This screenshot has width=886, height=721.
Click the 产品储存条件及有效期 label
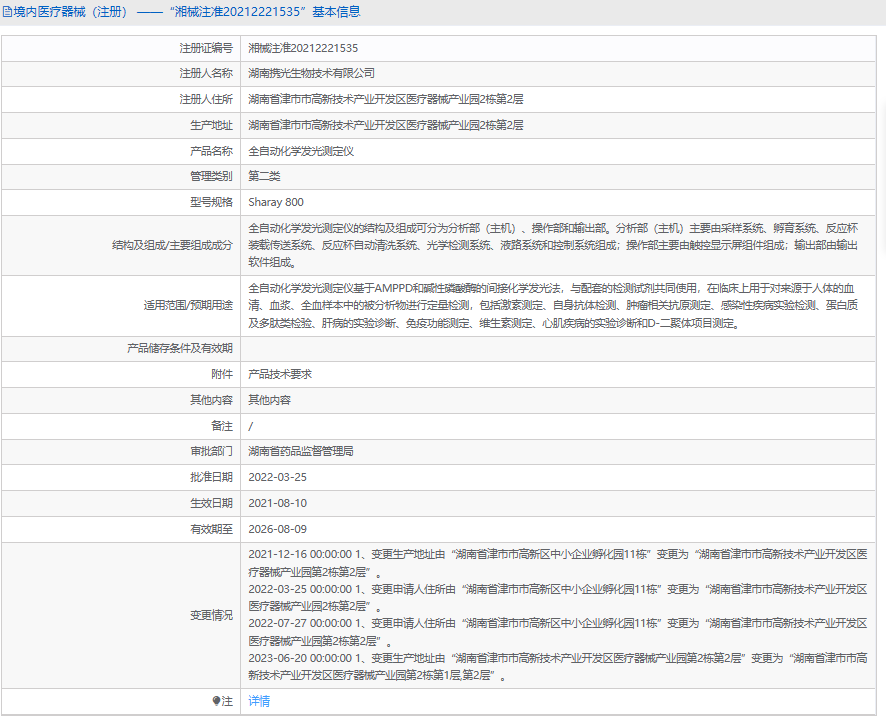pyautogui.click(x=180, y=349)
